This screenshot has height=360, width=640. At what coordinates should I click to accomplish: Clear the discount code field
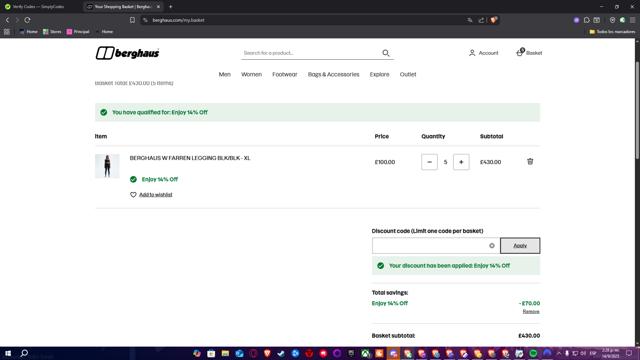(x=492, y=246)
